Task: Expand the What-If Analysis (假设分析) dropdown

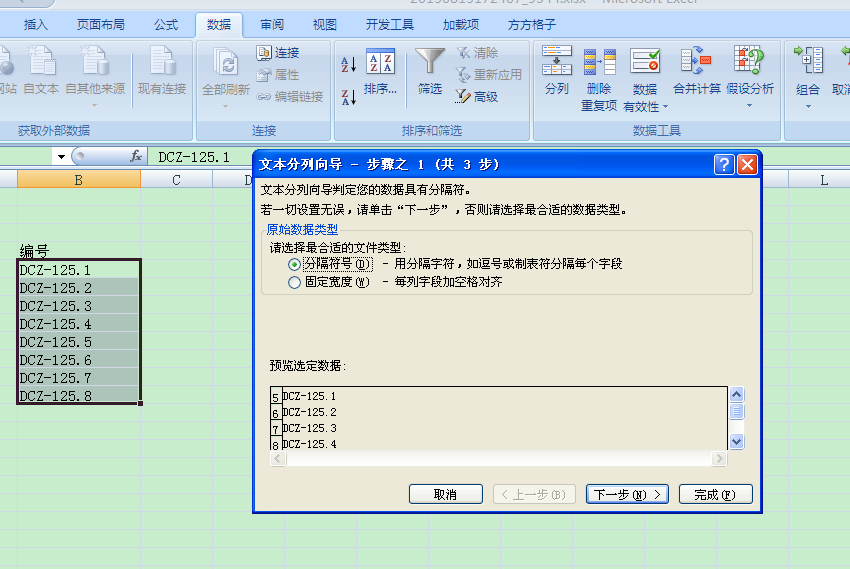Action: coord(749,105)
